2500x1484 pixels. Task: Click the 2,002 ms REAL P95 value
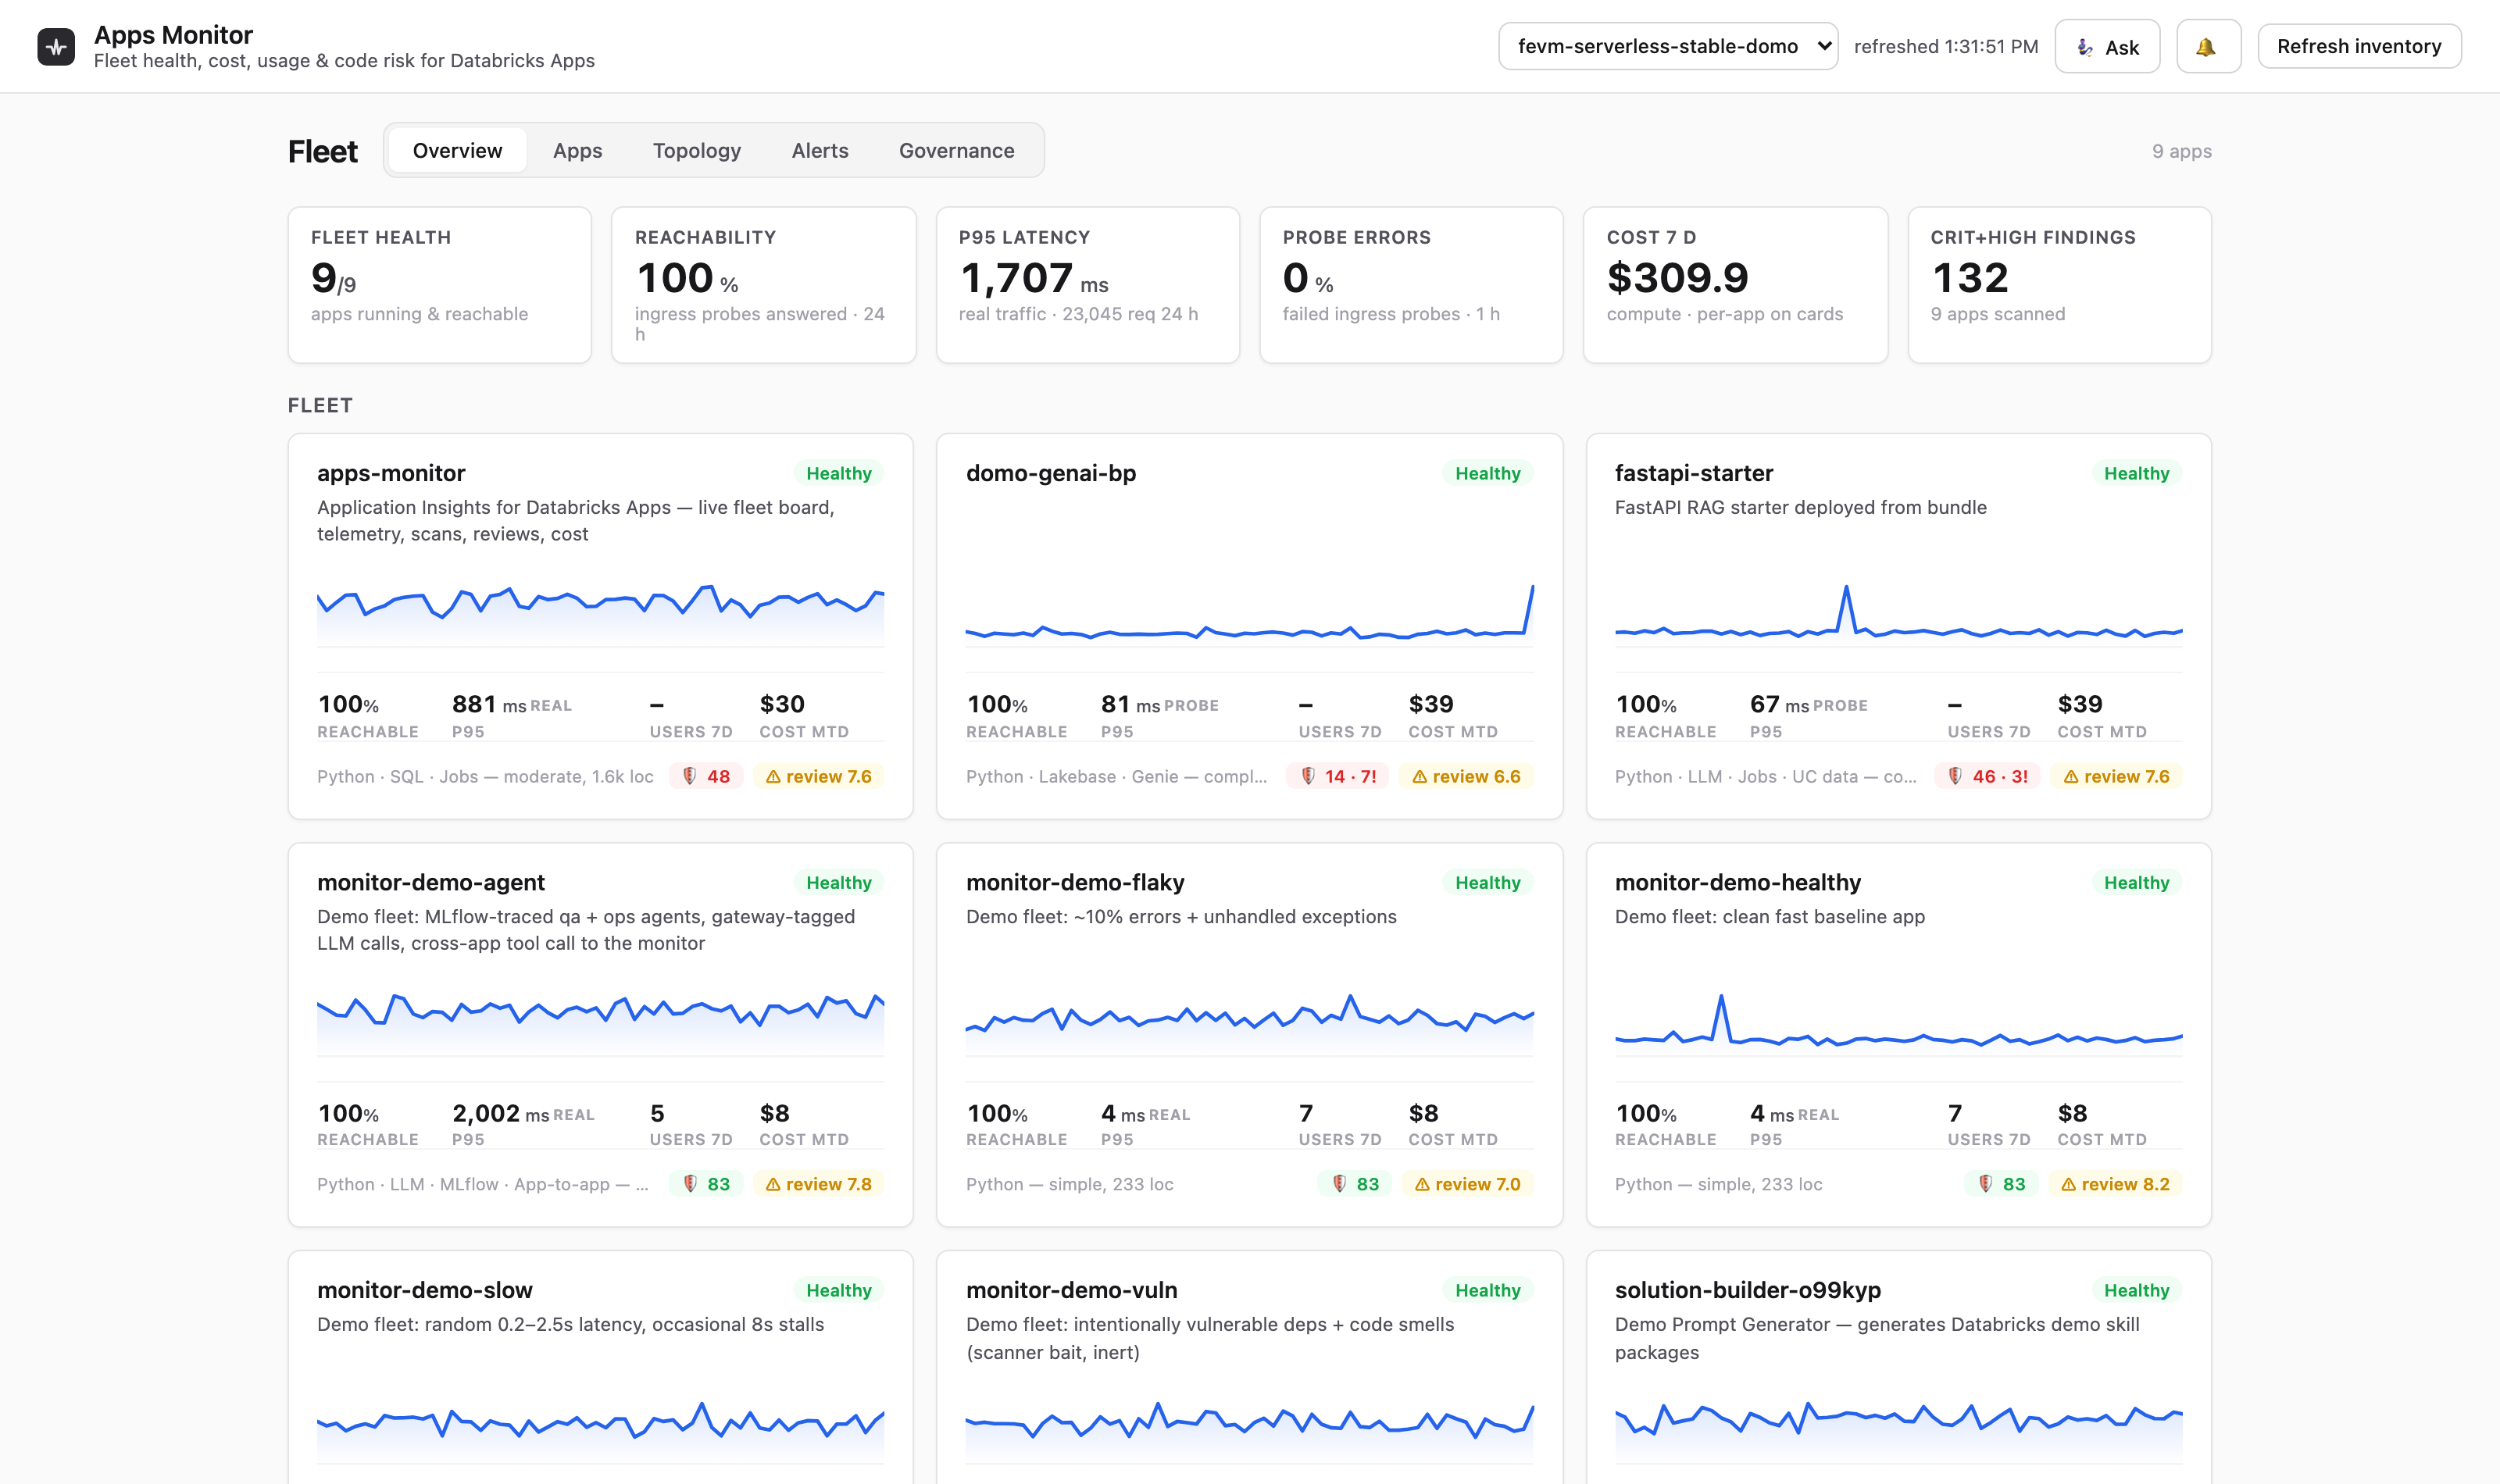pyautogui.click(x=523, y=1114)
